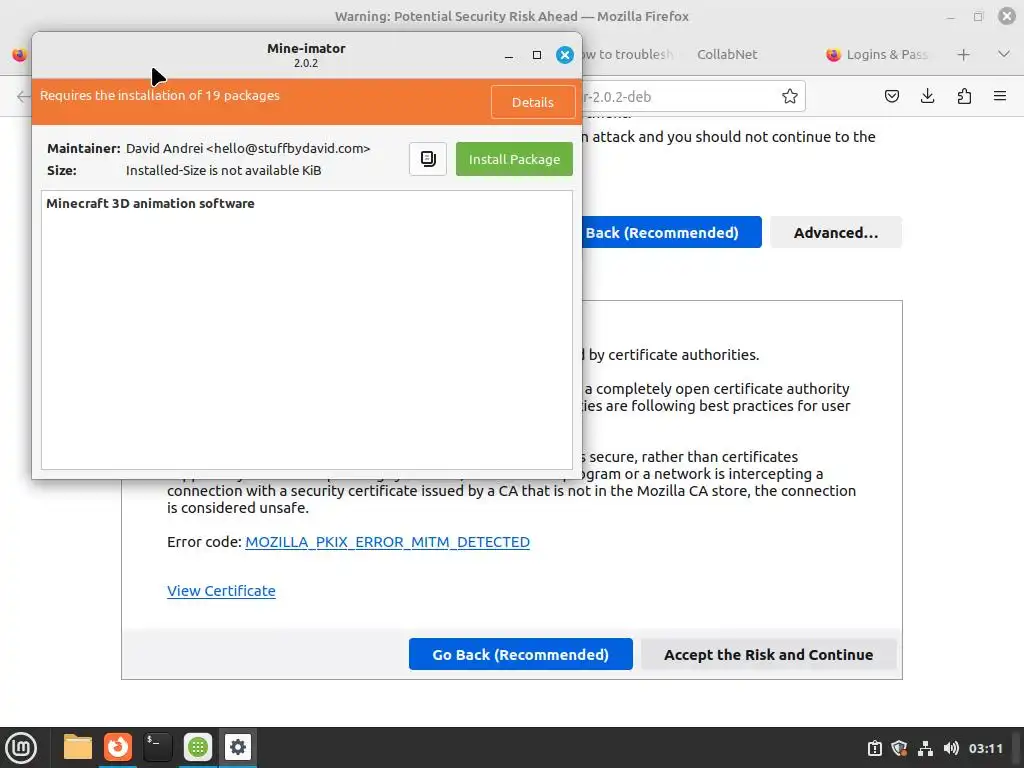Screen dimensions: 1024x768
Task: Click the Advanced... button
Action: pos(836,232)
